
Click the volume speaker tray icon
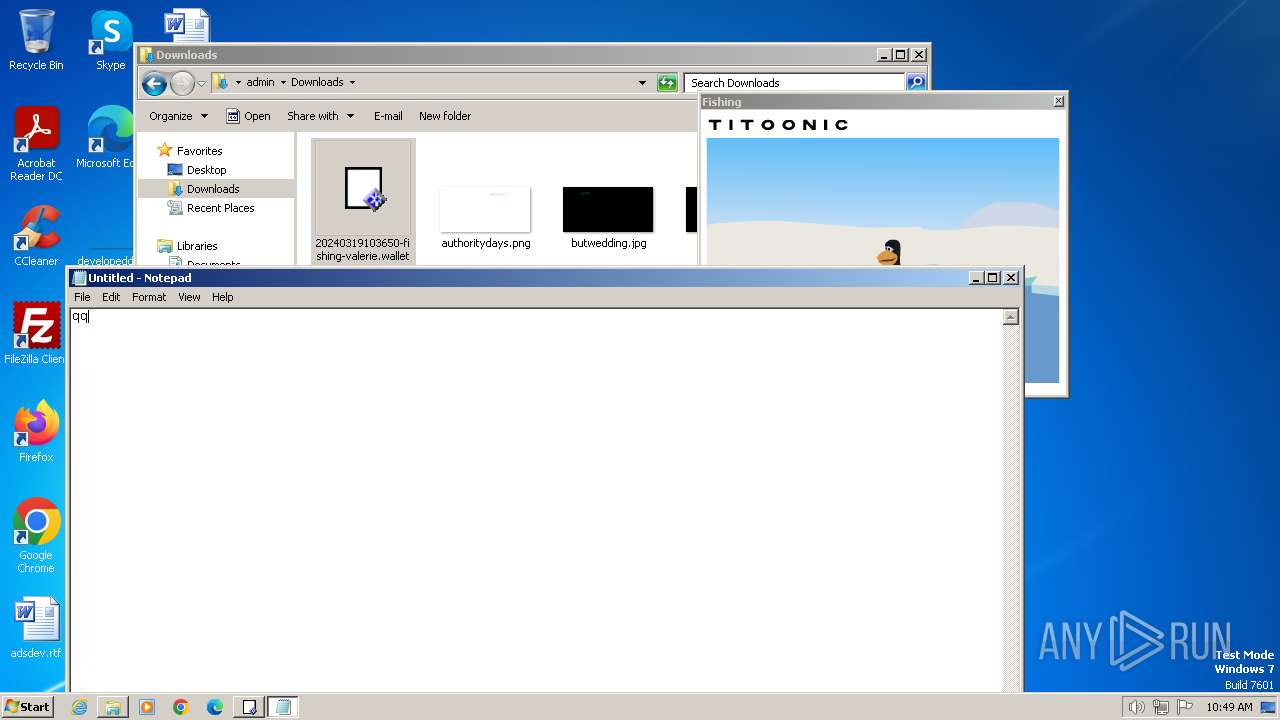coord(1136,707)
